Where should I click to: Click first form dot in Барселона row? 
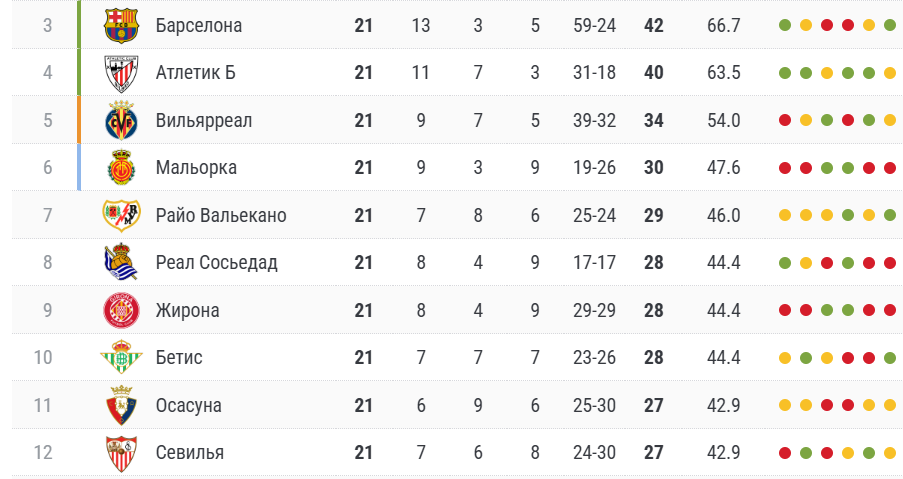(x=784, y=25)
